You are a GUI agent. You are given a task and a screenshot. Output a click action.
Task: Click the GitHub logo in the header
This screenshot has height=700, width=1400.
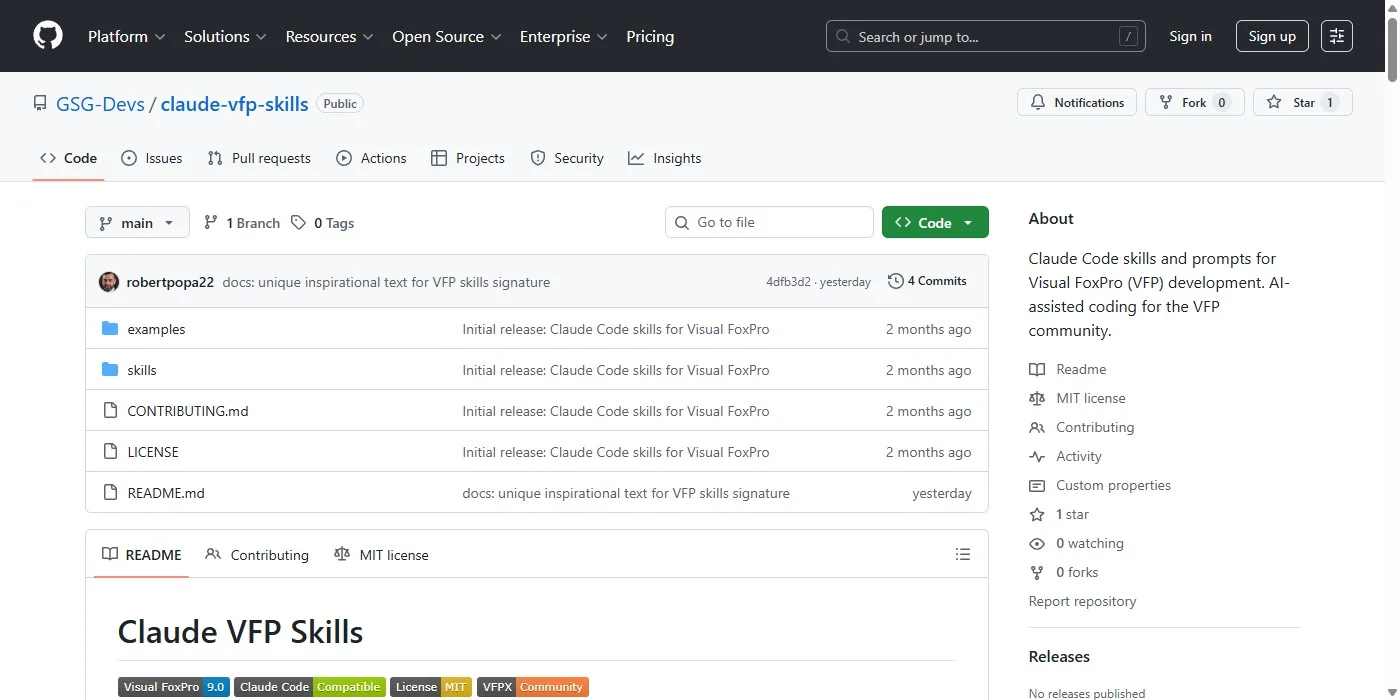pos(47,35)
